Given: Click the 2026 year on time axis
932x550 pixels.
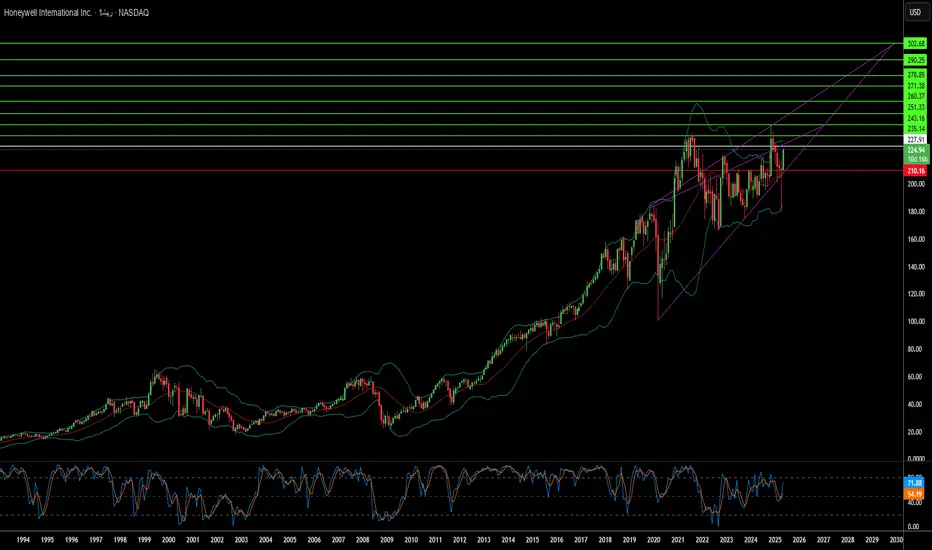Looking at the screenshot, I should pyautogui.click(x=799, y=540).
